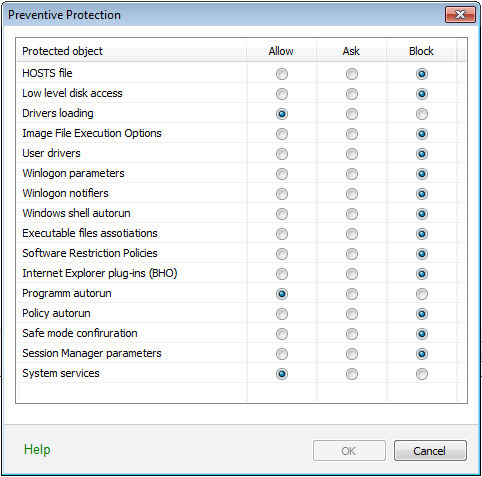Select Ask for Winlogon parameters
The height and width of the screenshot is (477, 482).
(352, 174)
